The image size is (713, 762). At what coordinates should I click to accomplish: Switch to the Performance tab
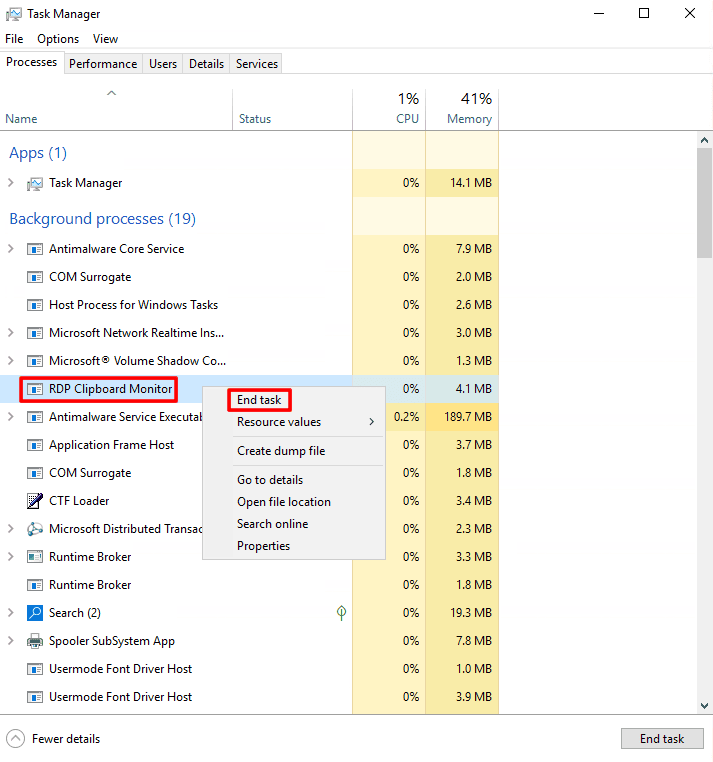103,63
